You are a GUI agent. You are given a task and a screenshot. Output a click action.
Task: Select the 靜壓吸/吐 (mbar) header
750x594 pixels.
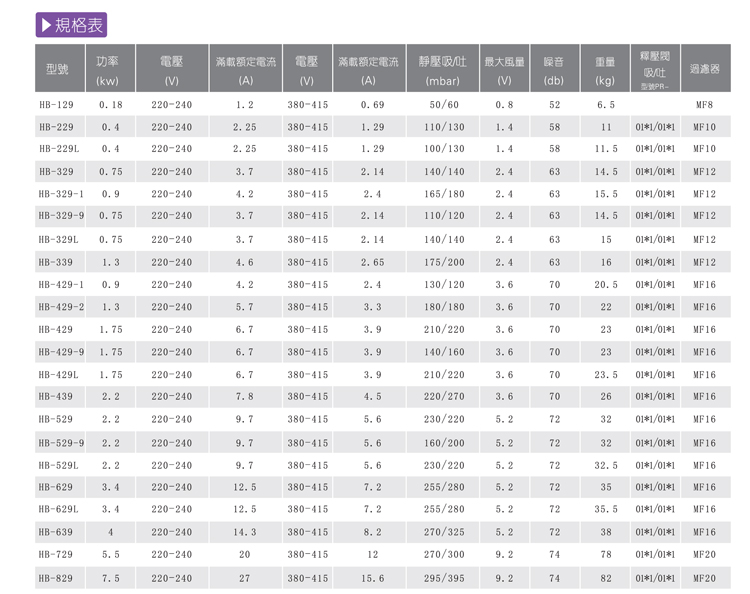tap(442, 71)
